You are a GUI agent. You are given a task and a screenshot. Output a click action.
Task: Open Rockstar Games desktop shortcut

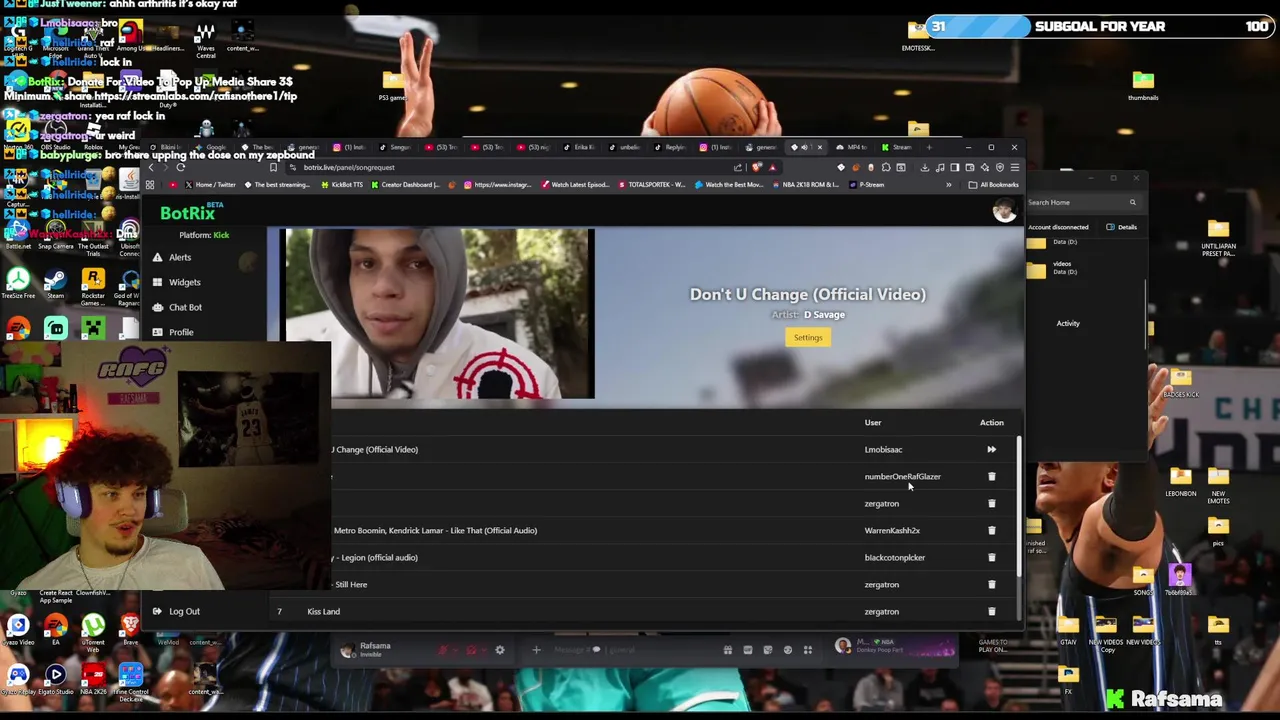click(x=93, y=284)
